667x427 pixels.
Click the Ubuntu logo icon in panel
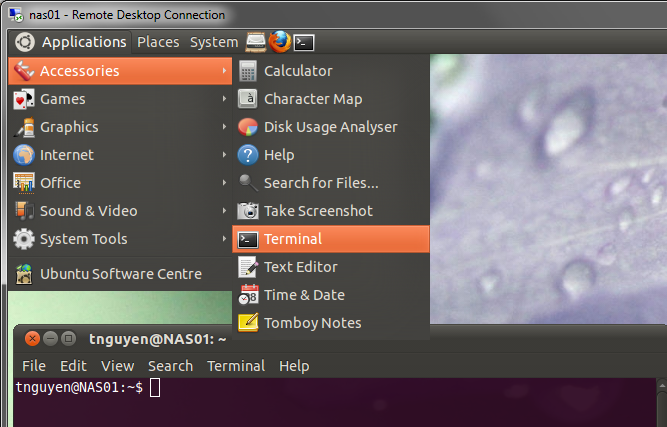(24, 42)
